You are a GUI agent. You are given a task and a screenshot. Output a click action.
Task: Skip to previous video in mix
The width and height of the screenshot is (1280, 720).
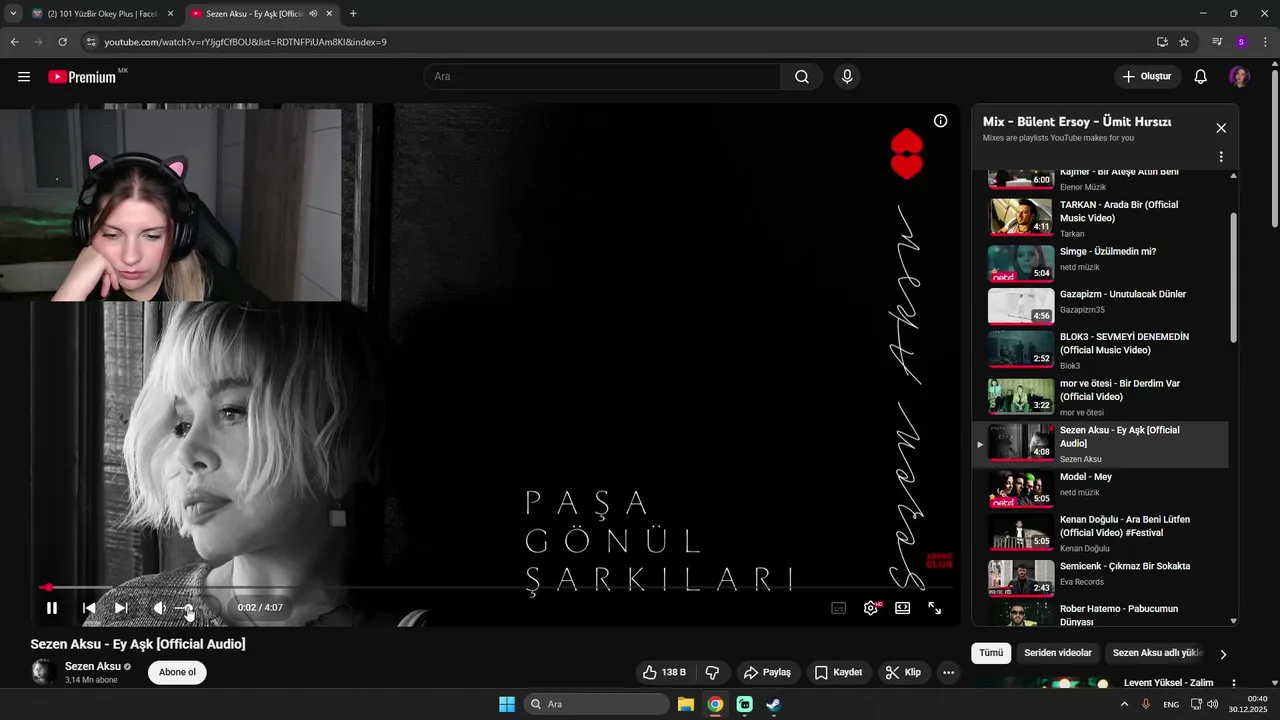point(89,608)
